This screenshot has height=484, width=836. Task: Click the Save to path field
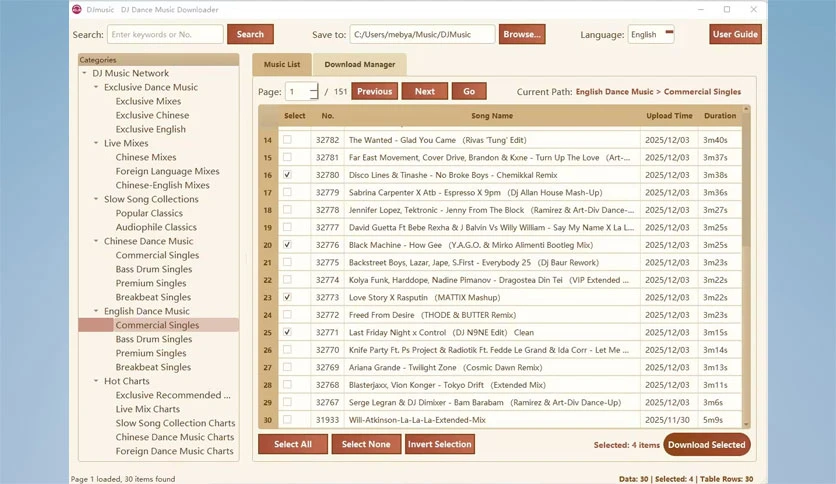point(422,34)
